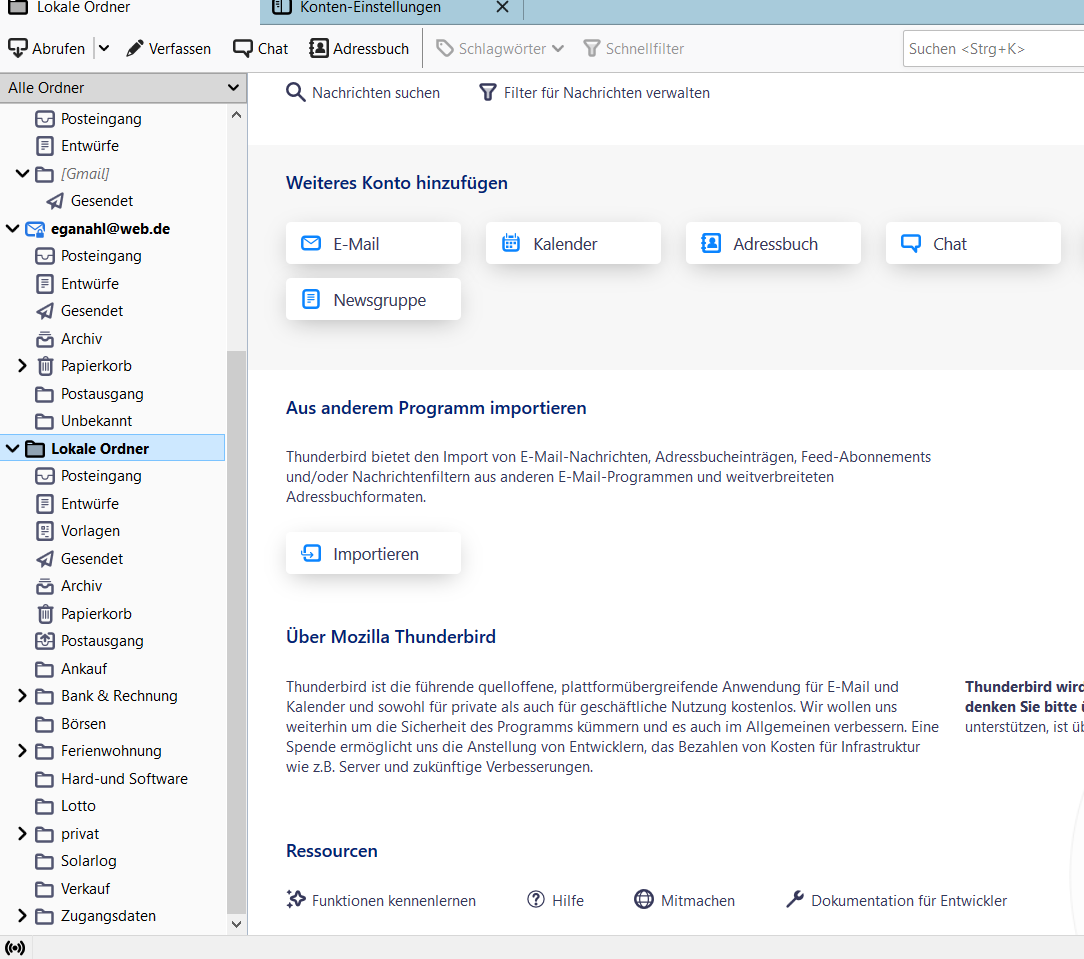Collapse the Lokale Ordner tree

(12, 449)
